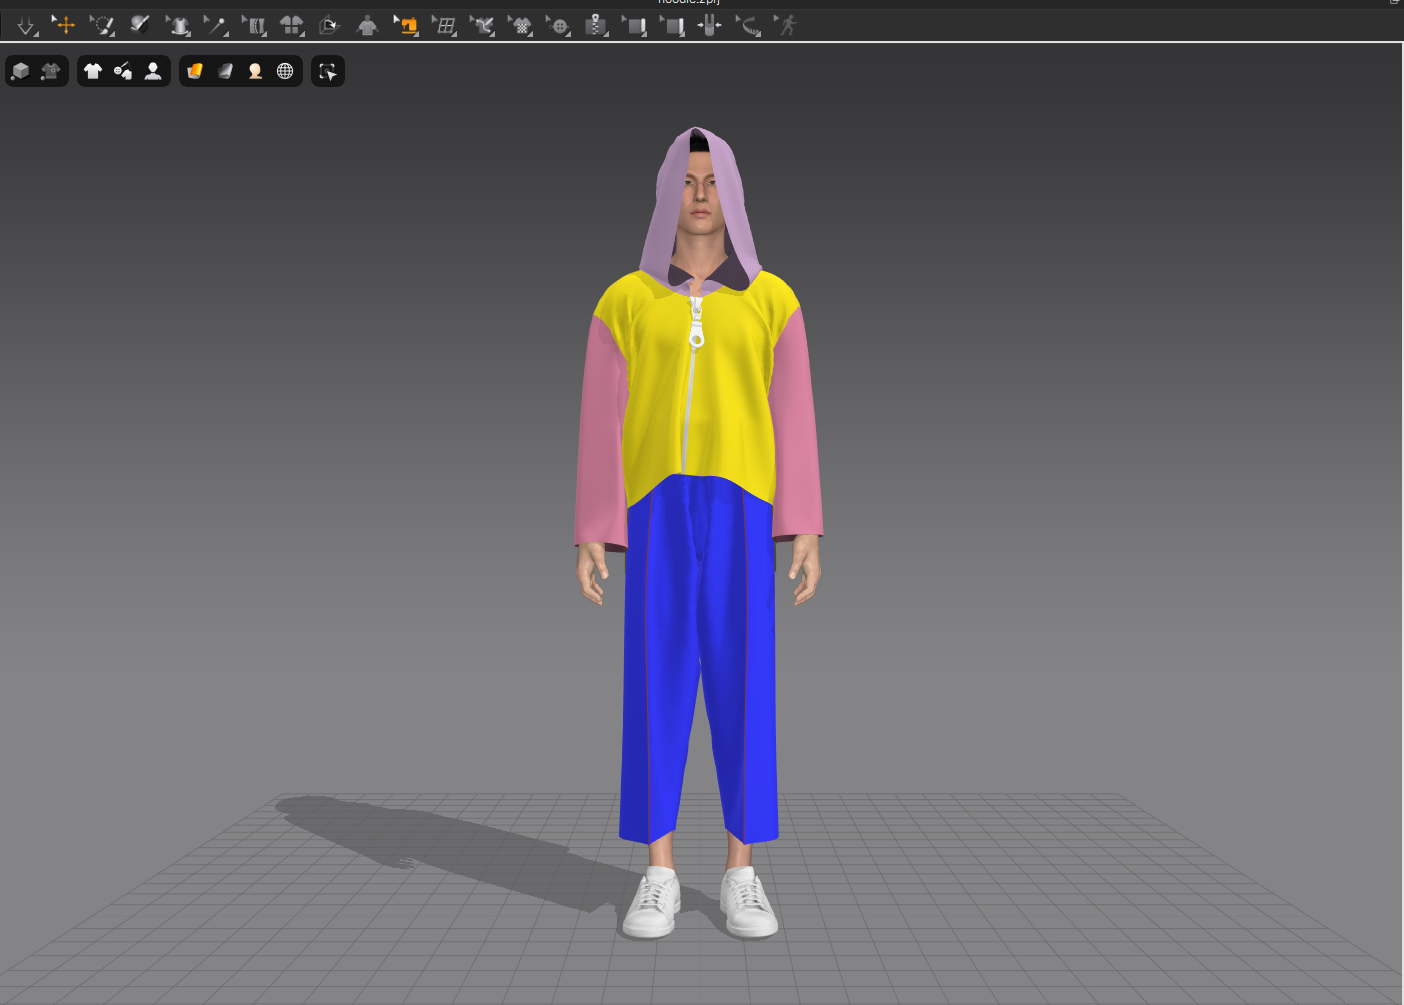Select the orange sewing machine tool
The height and width of the screenshot is (1005, 1404).
point(407,26)
